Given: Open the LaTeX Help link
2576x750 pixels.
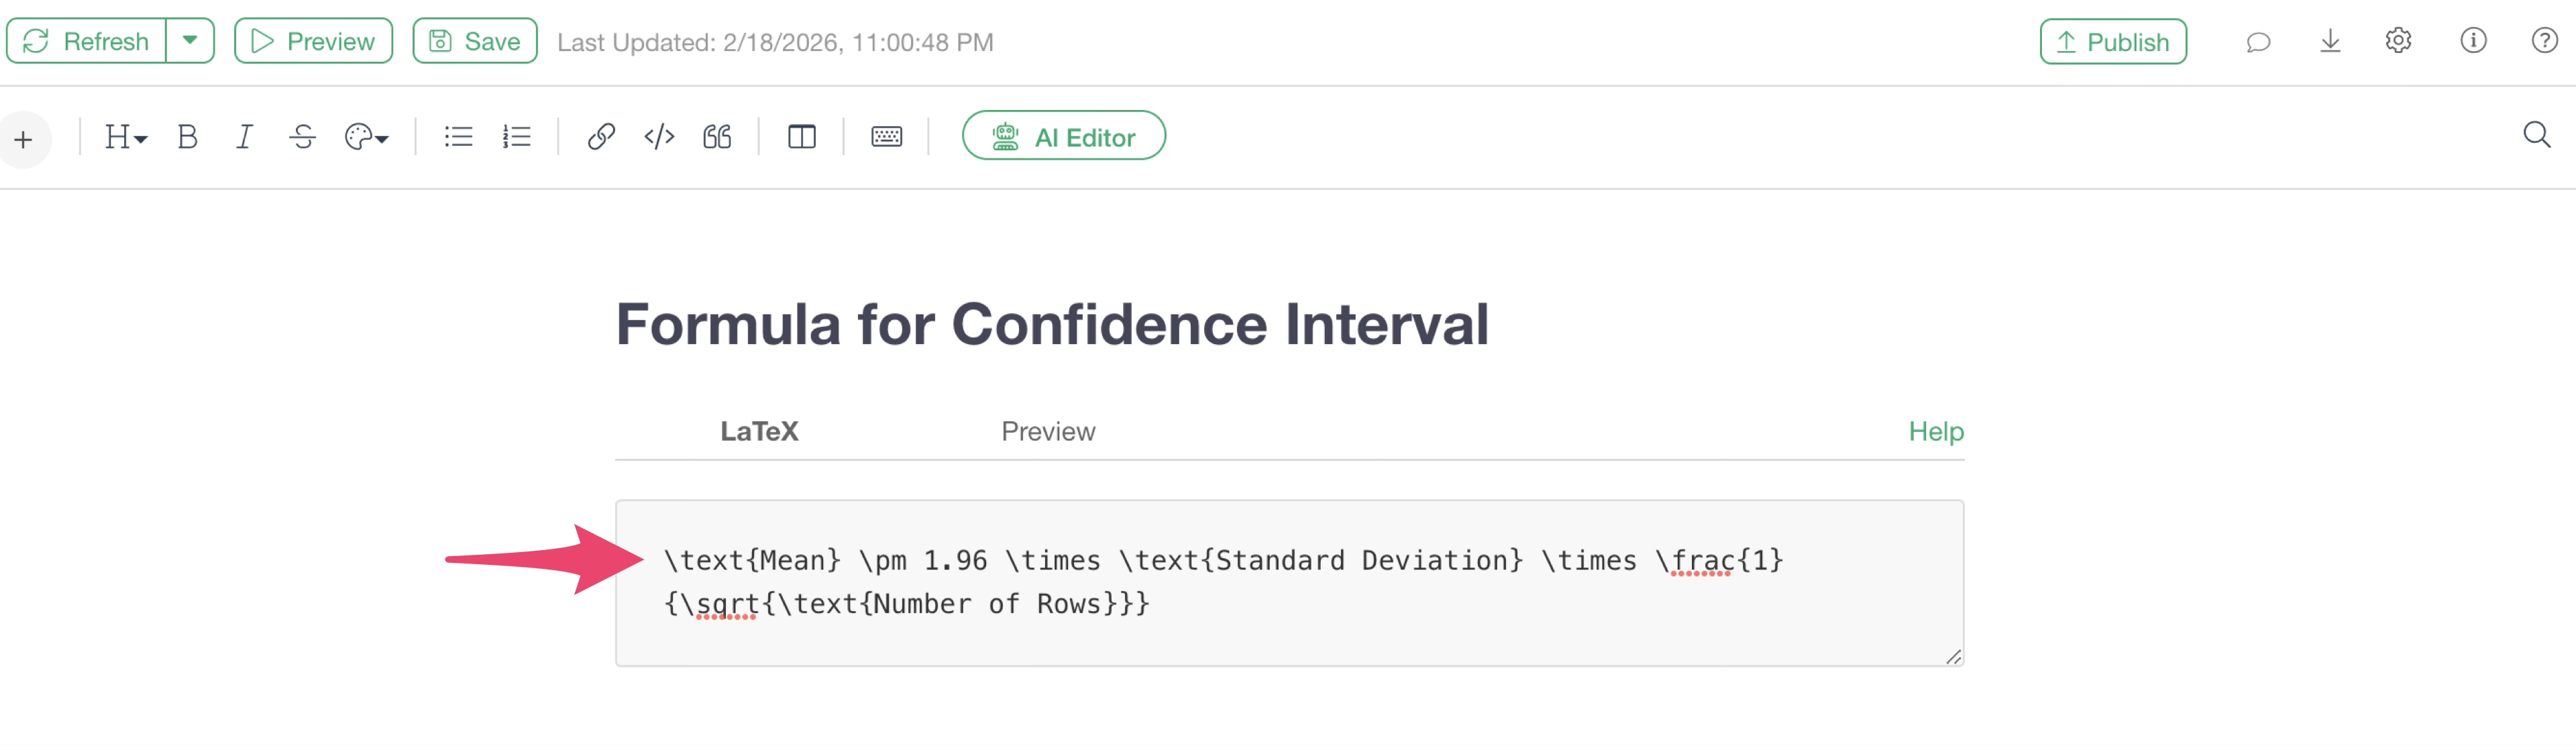Looking at the screenshot, I should click(1935, 431).
